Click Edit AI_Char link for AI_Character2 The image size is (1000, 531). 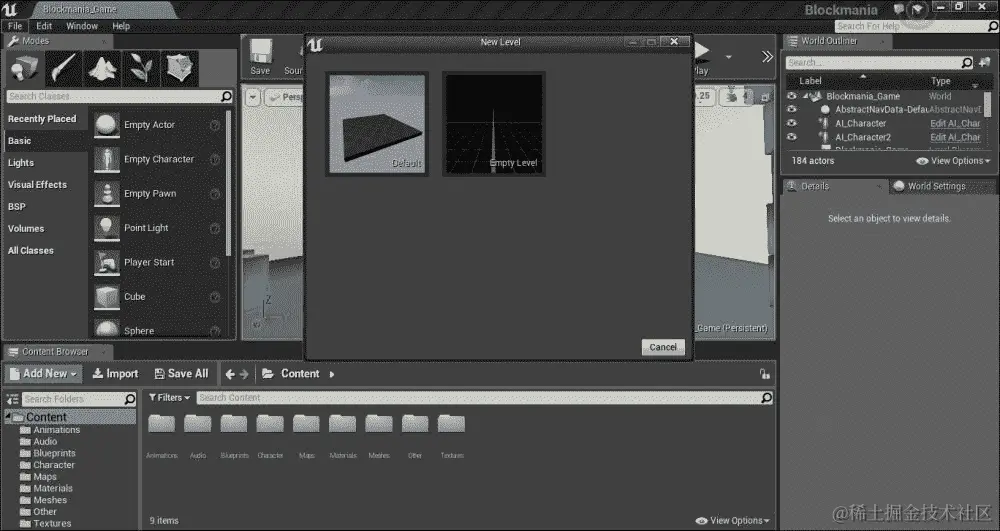point(955,137)
